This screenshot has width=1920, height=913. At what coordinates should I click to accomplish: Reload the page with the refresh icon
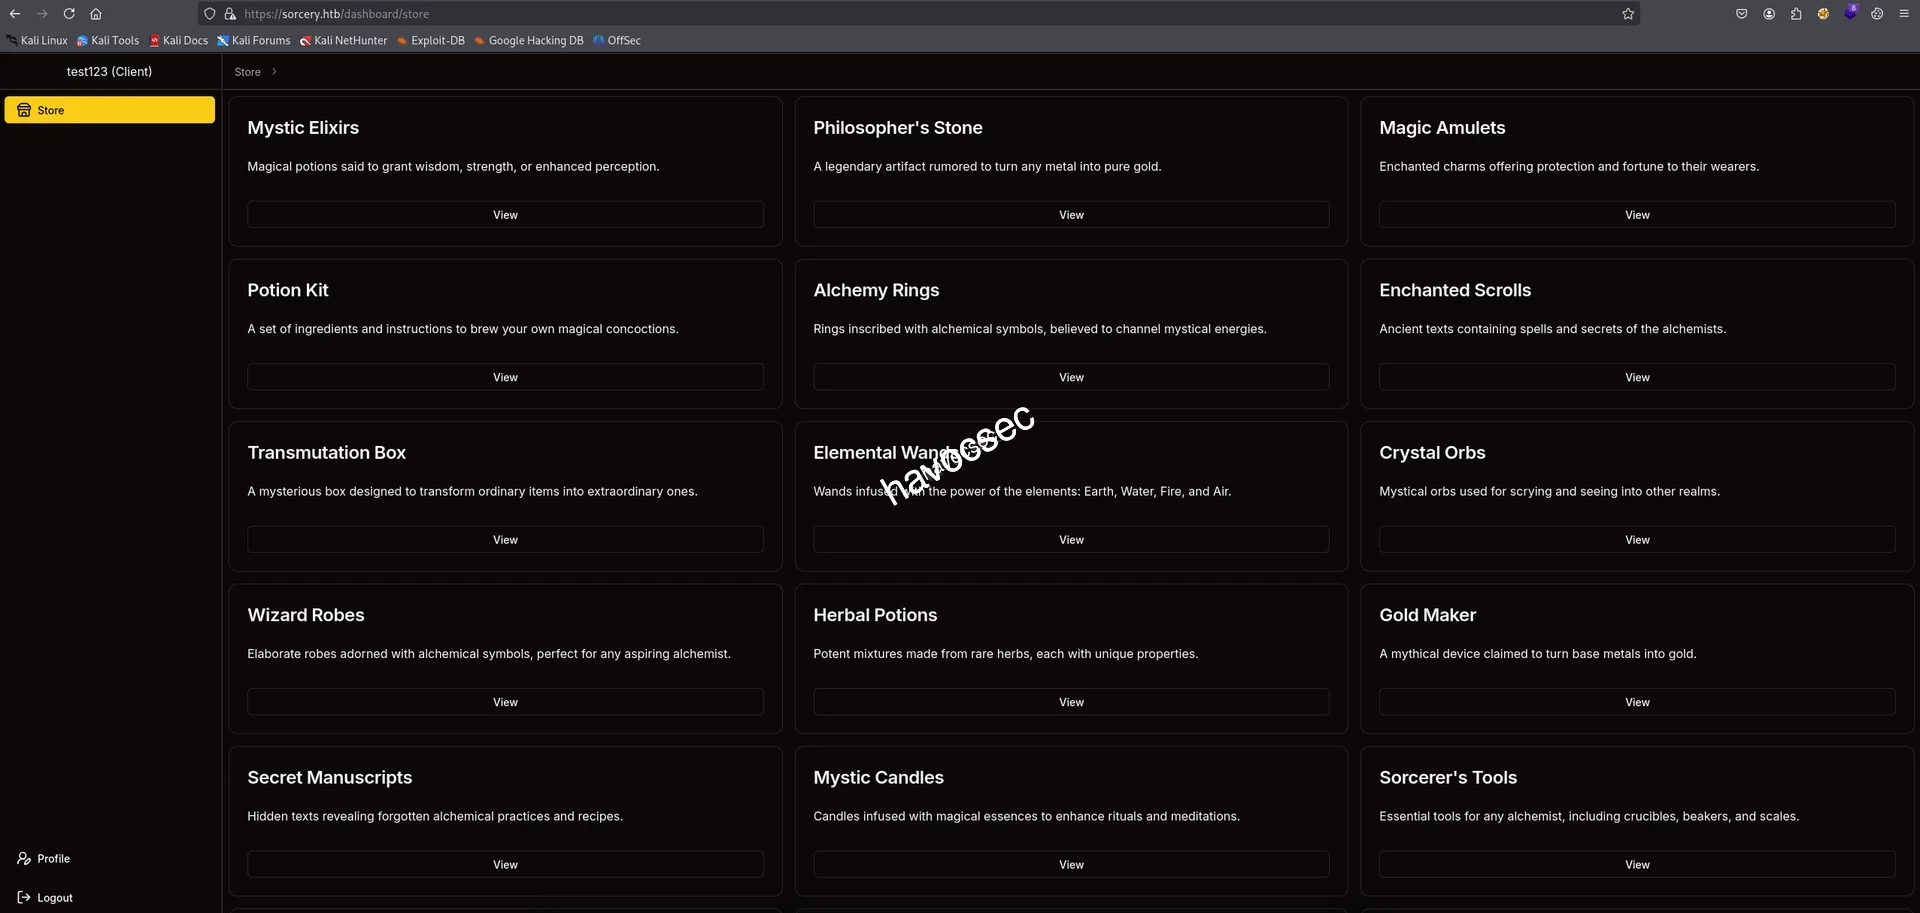pos(69,14)
